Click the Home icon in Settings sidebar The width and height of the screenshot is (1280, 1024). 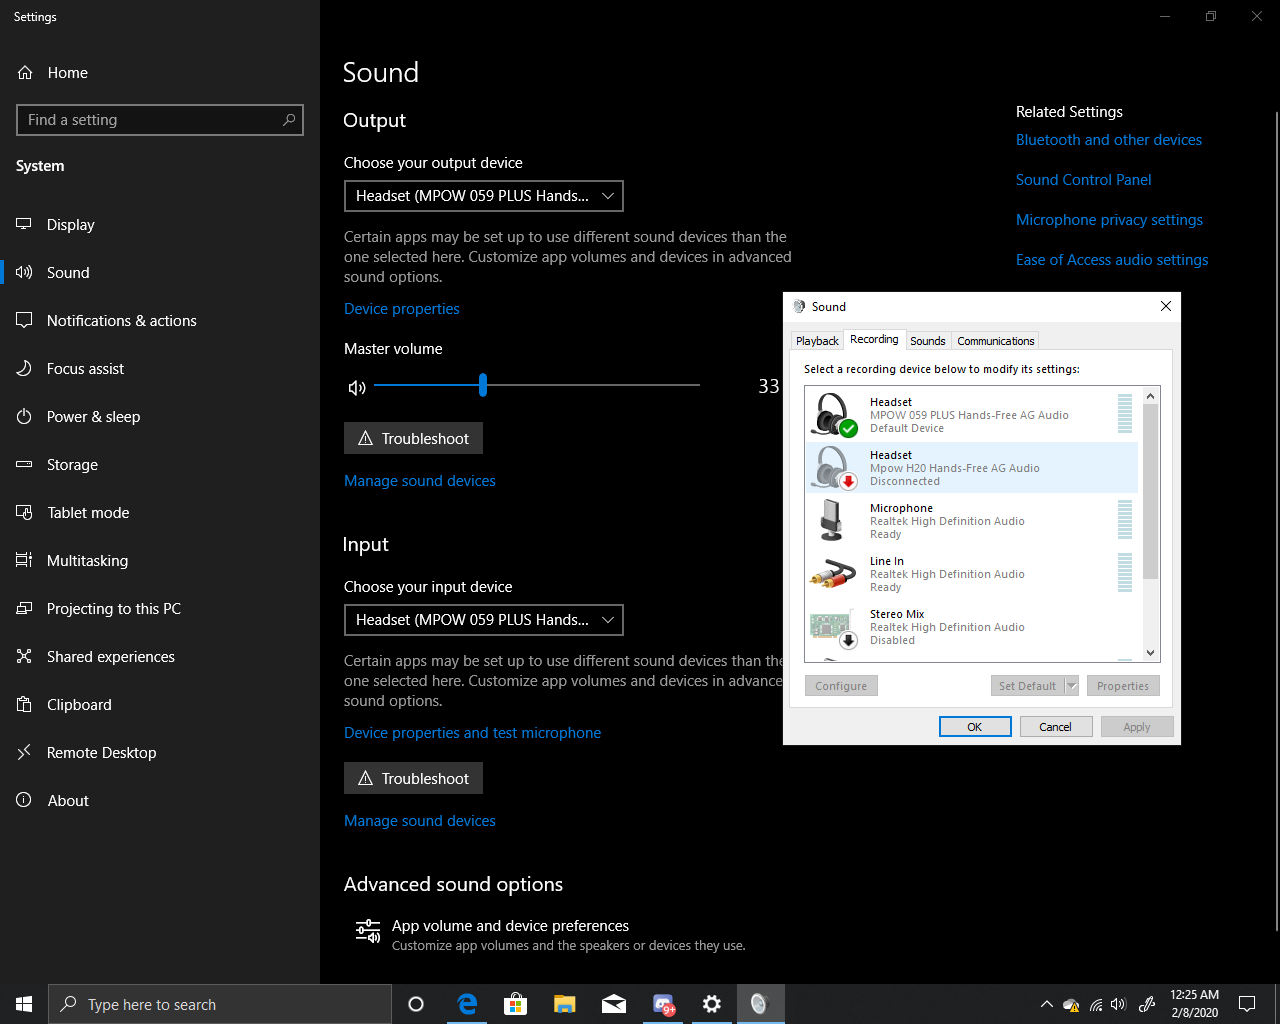(x=25, y=73)
